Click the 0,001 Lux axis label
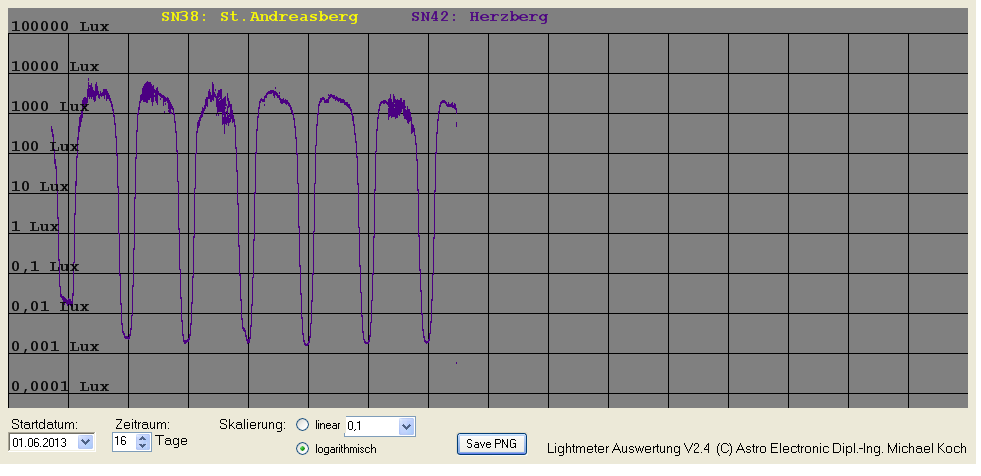Image resolution: width=981 pixels, height=476 pixels. click(55, 347)
